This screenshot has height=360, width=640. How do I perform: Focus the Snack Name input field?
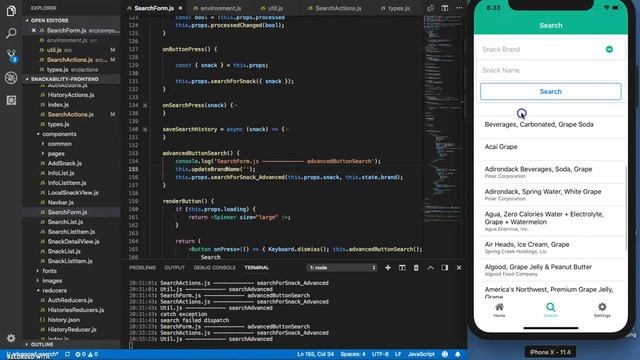click(x=551, y=70)
